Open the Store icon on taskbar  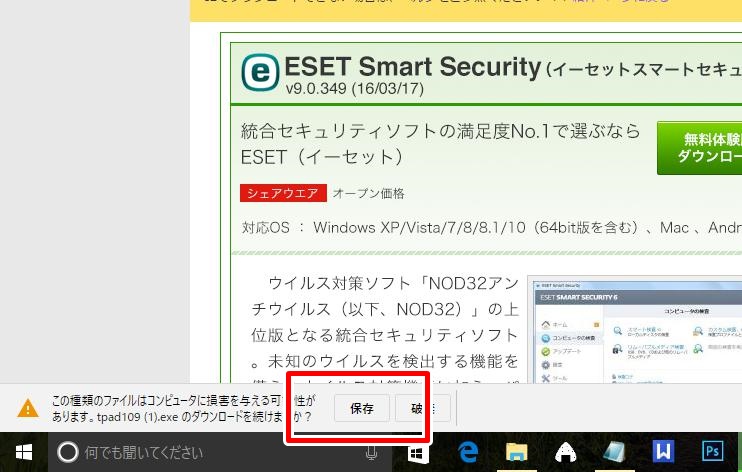418,452
